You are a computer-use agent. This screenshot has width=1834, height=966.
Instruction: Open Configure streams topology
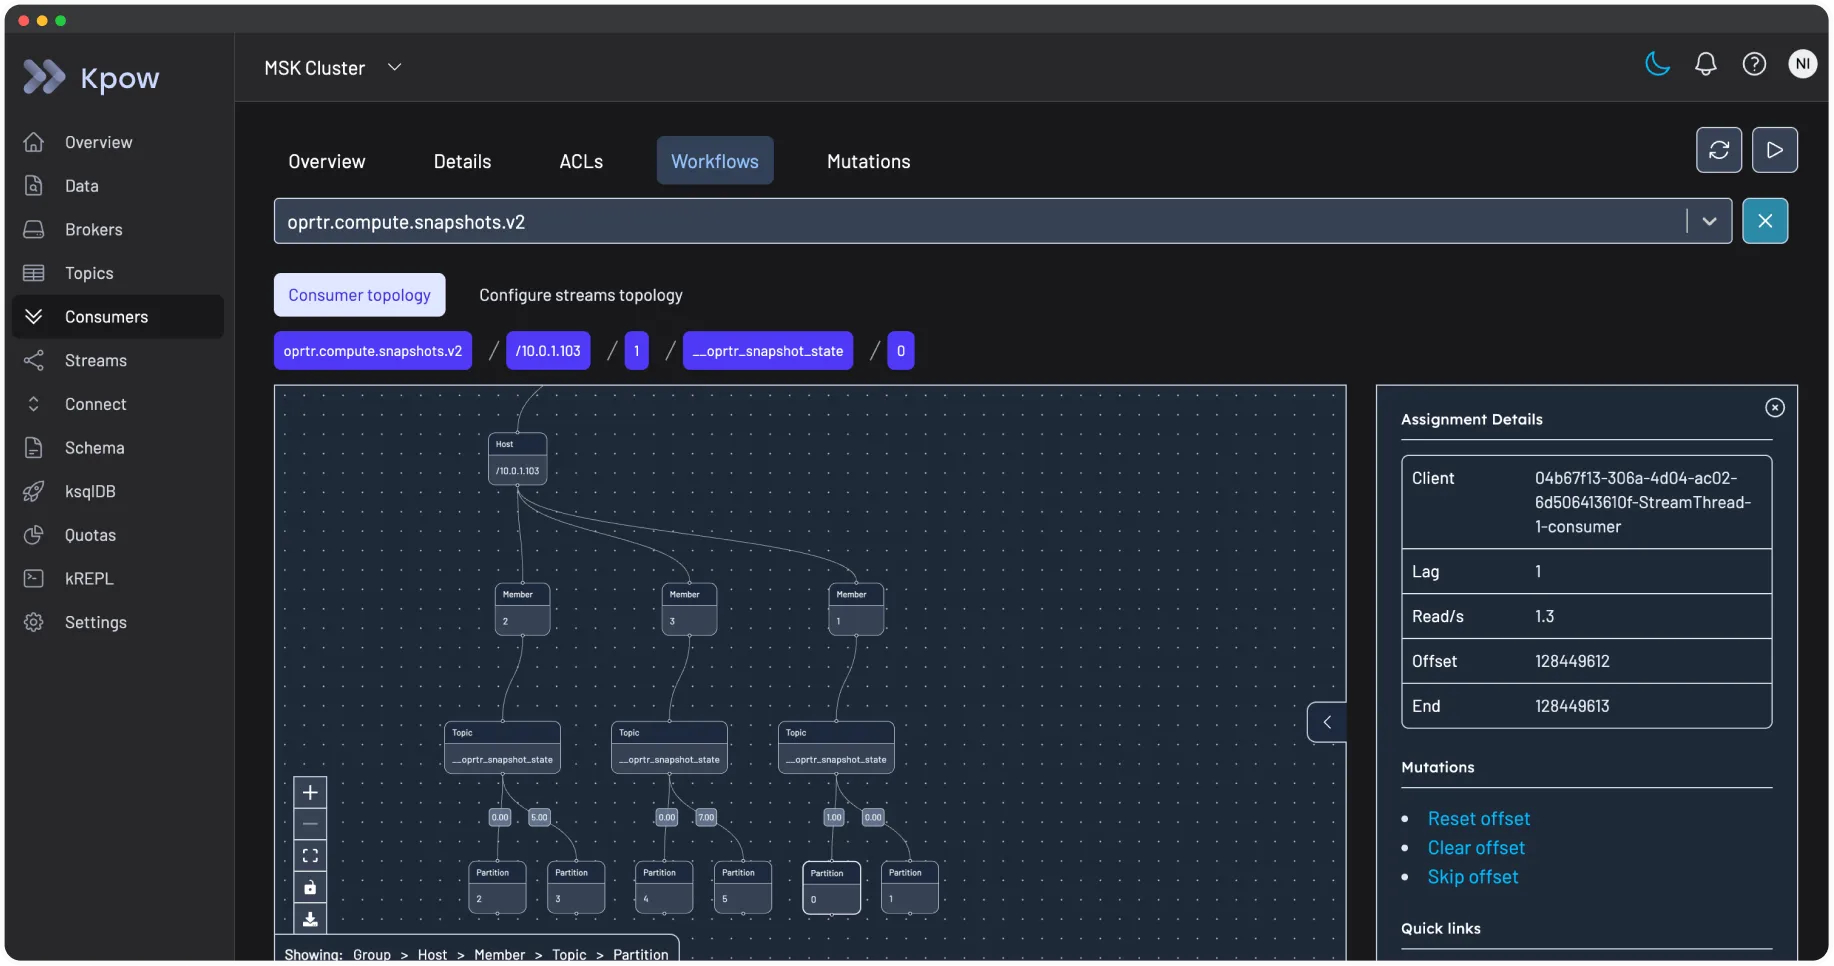(x=581, y=295)
